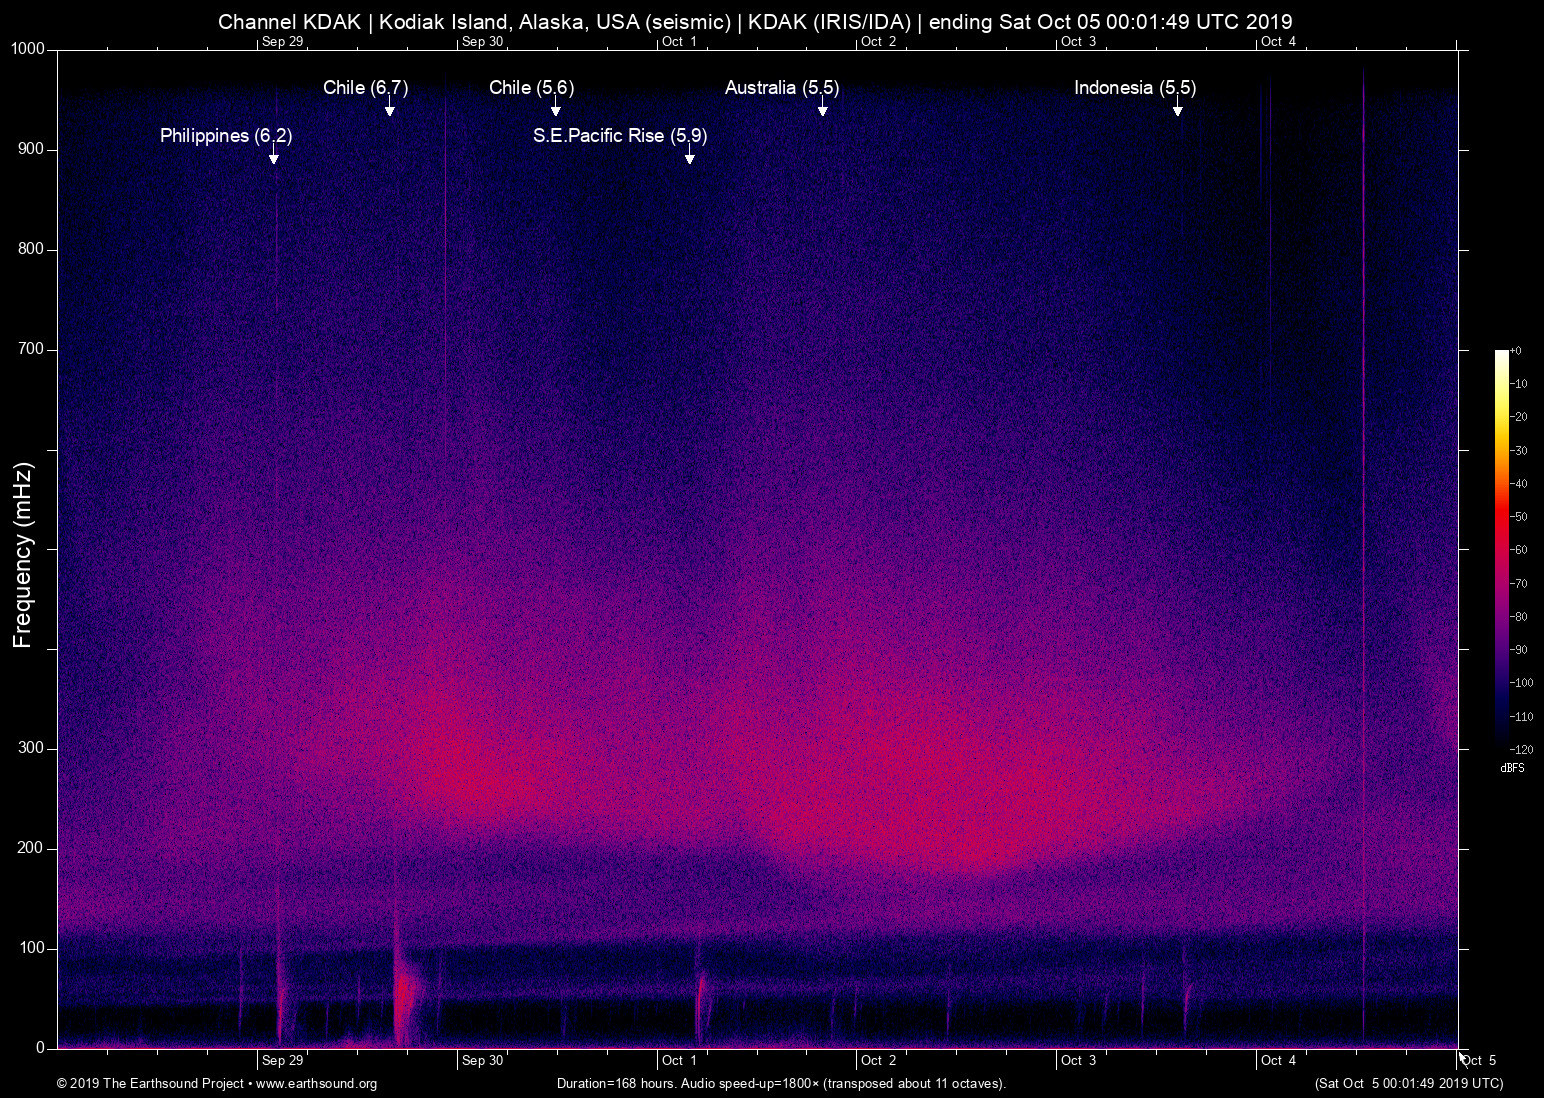The width and height of the screenshot is (1544, 1098).
Task: Select the 700 frequency tick label
Action: tap(31, 349)
